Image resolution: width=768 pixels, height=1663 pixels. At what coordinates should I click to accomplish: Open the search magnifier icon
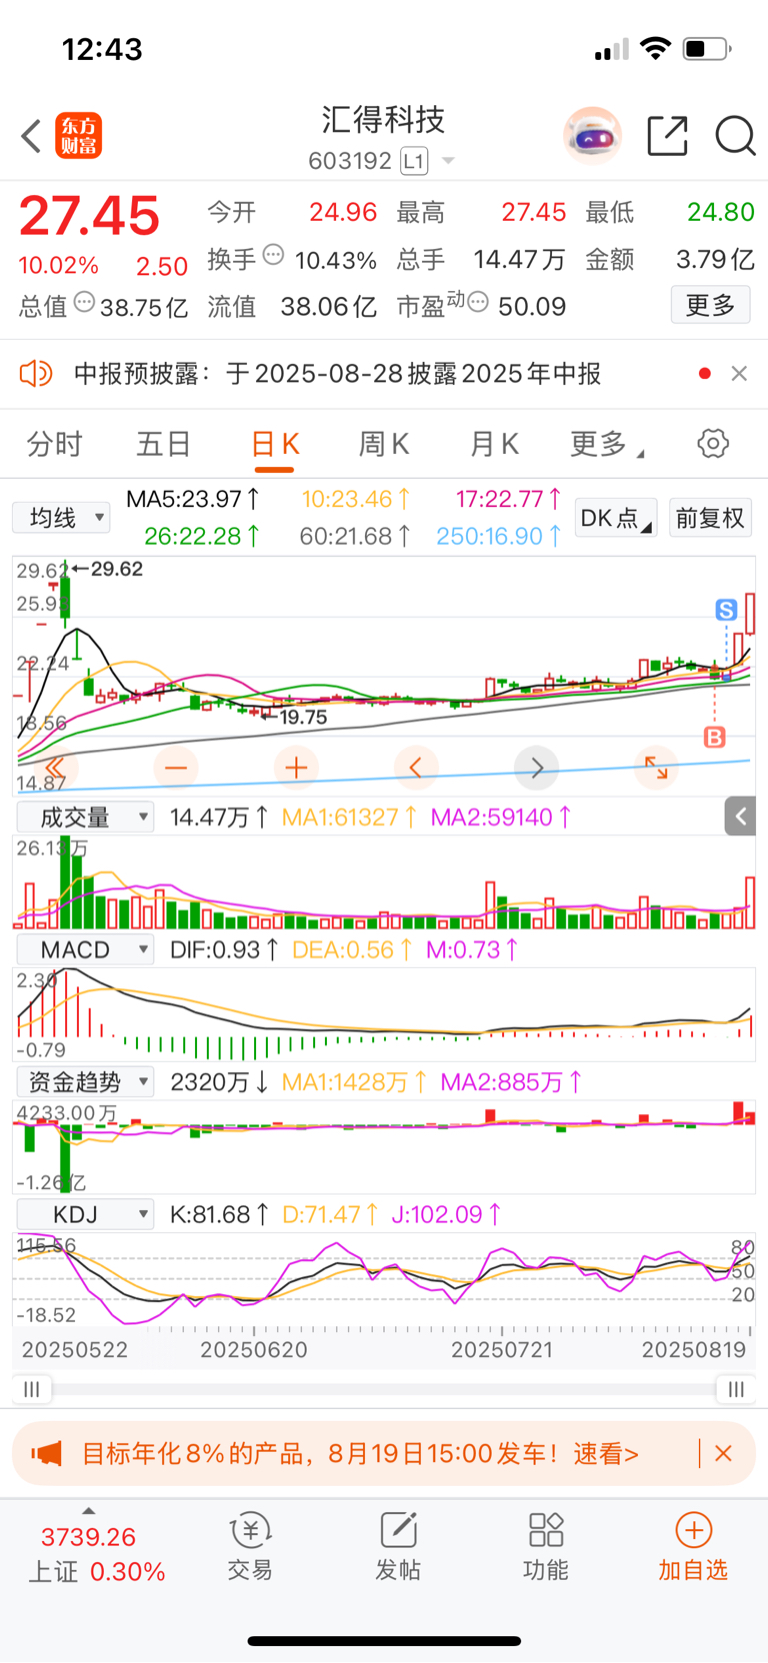[735, 136]
